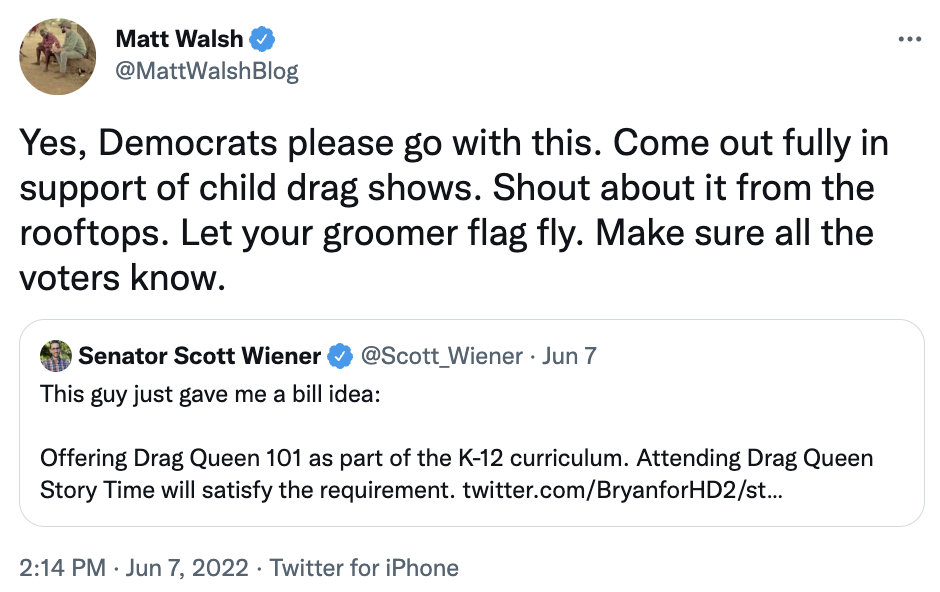Click Scott Wiener's verified checkmark
Image resolution: width=940 pixels, height=592 pixels.
point(341,356)
